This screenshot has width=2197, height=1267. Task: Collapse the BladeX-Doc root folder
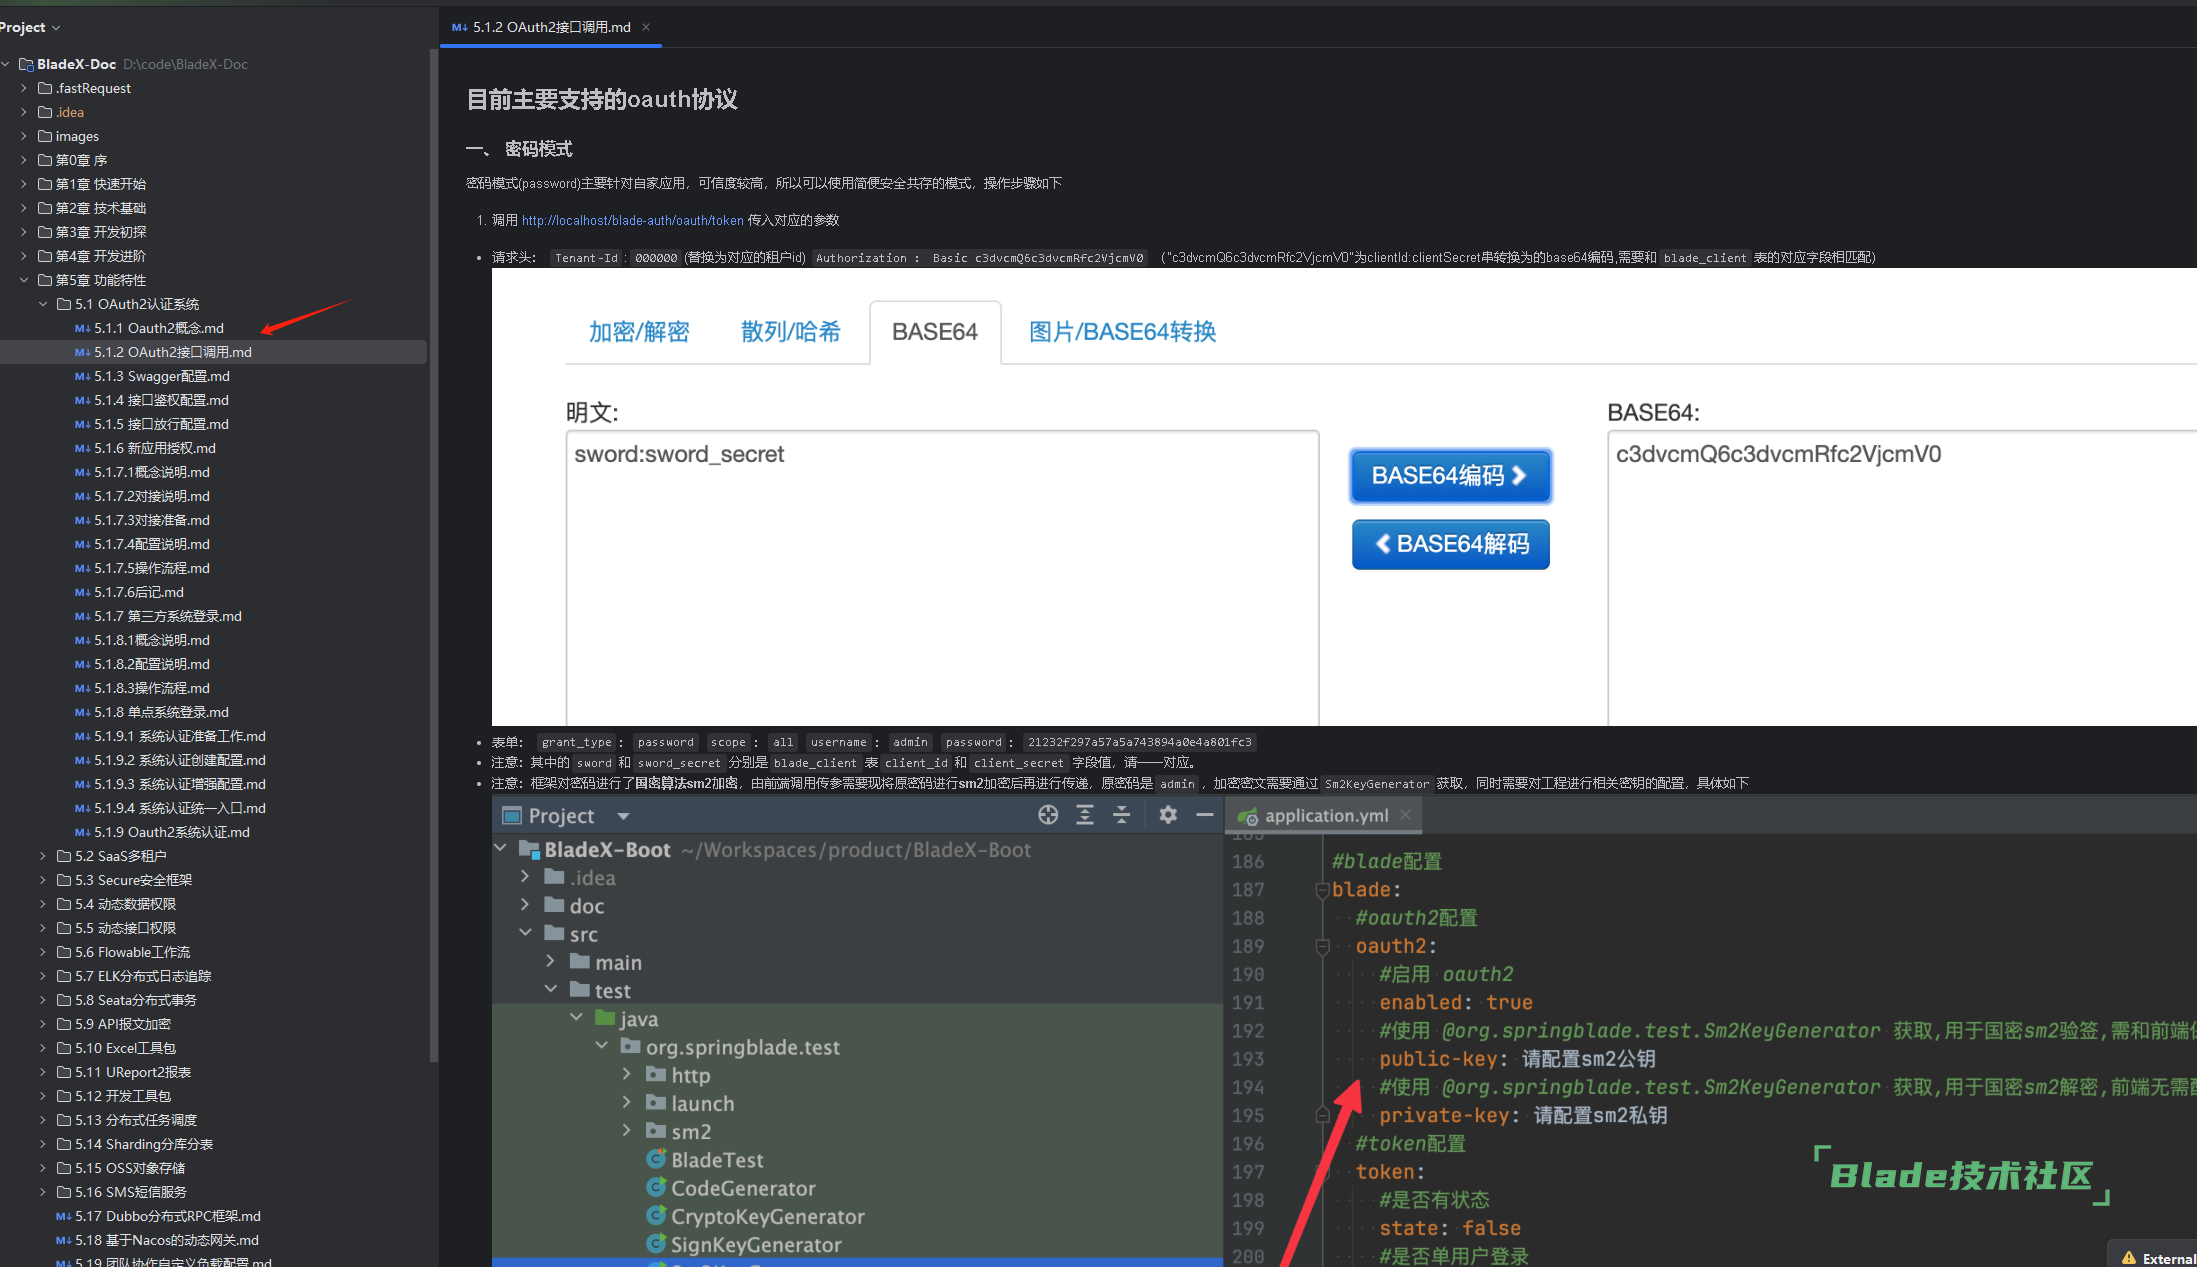tap(6, 64)
